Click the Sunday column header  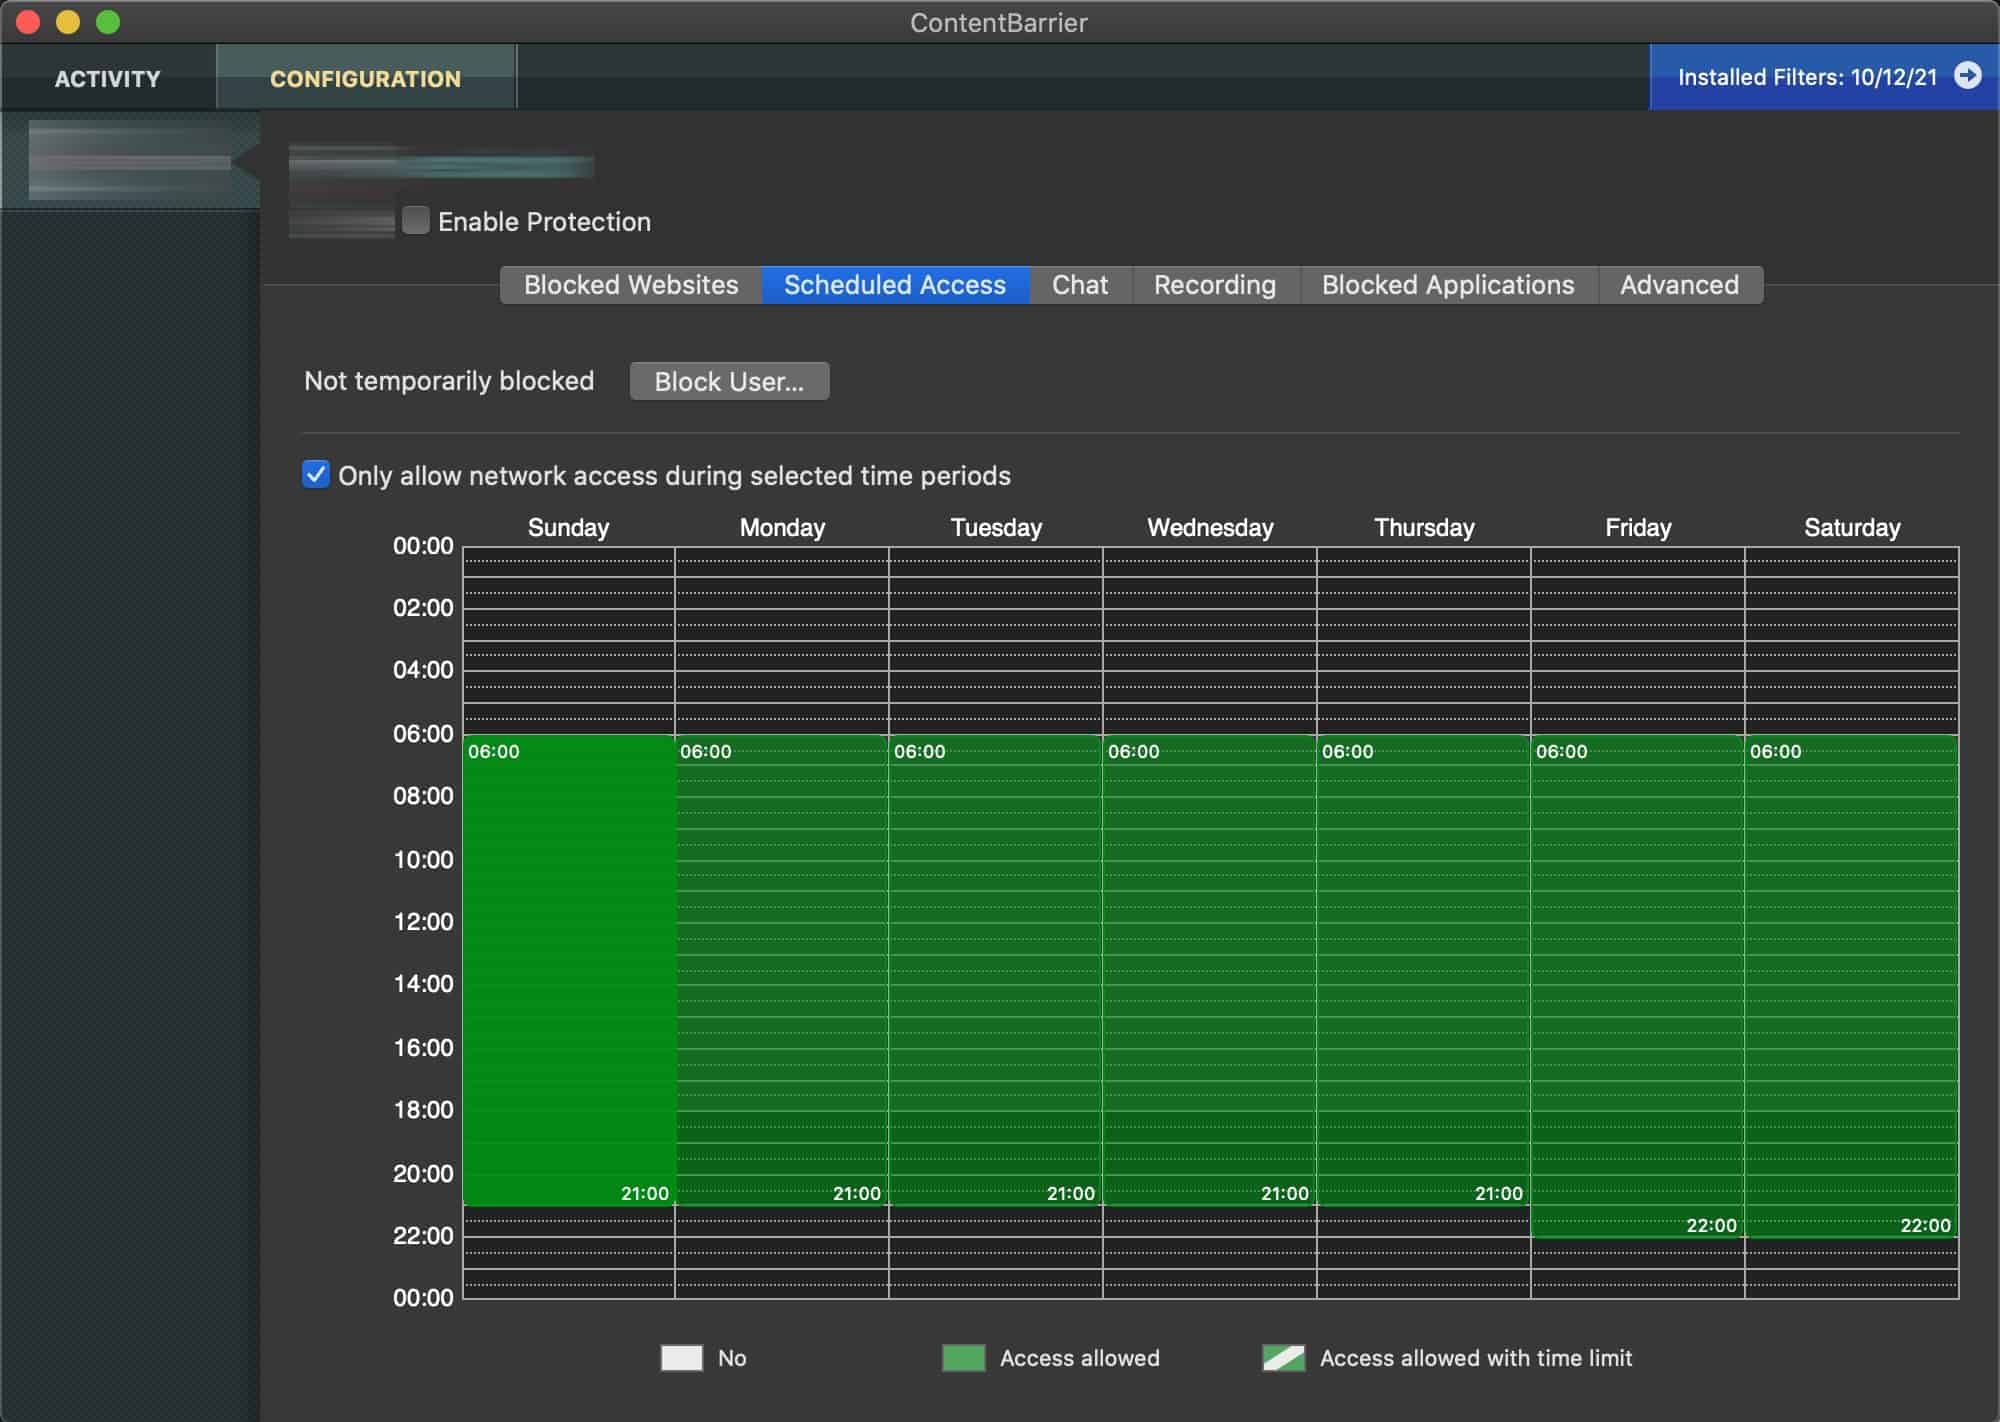(x=568, y=527)
